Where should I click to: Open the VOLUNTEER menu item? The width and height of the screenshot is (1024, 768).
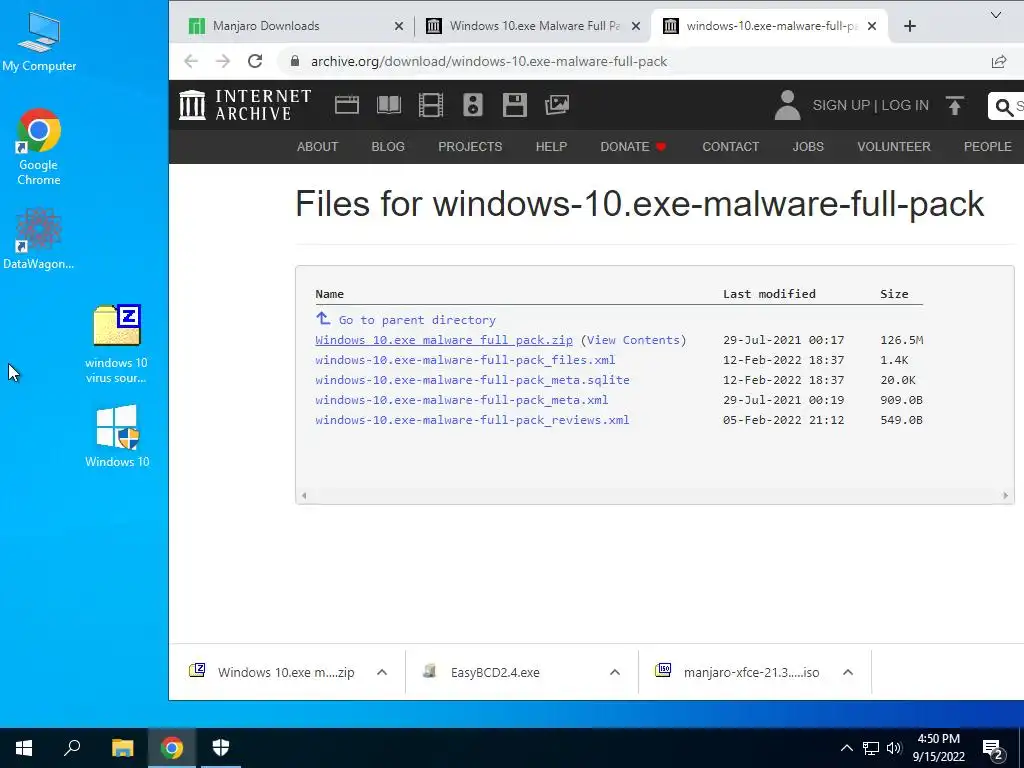pos(893,147)
